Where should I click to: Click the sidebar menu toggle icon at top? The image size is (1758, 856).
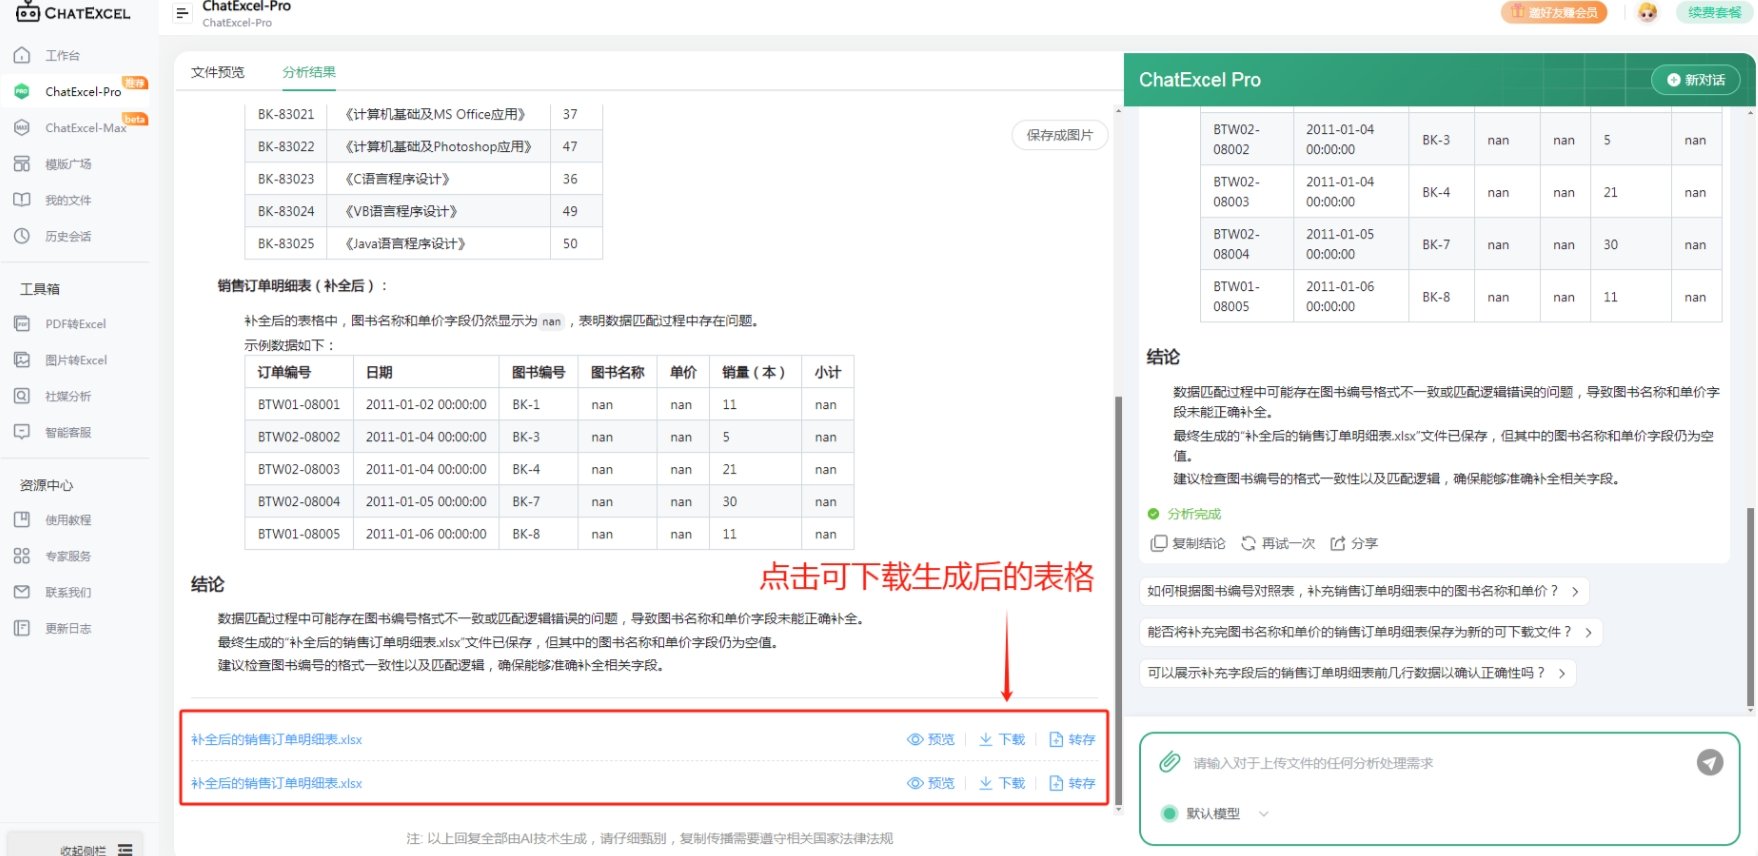click(182, 13)
